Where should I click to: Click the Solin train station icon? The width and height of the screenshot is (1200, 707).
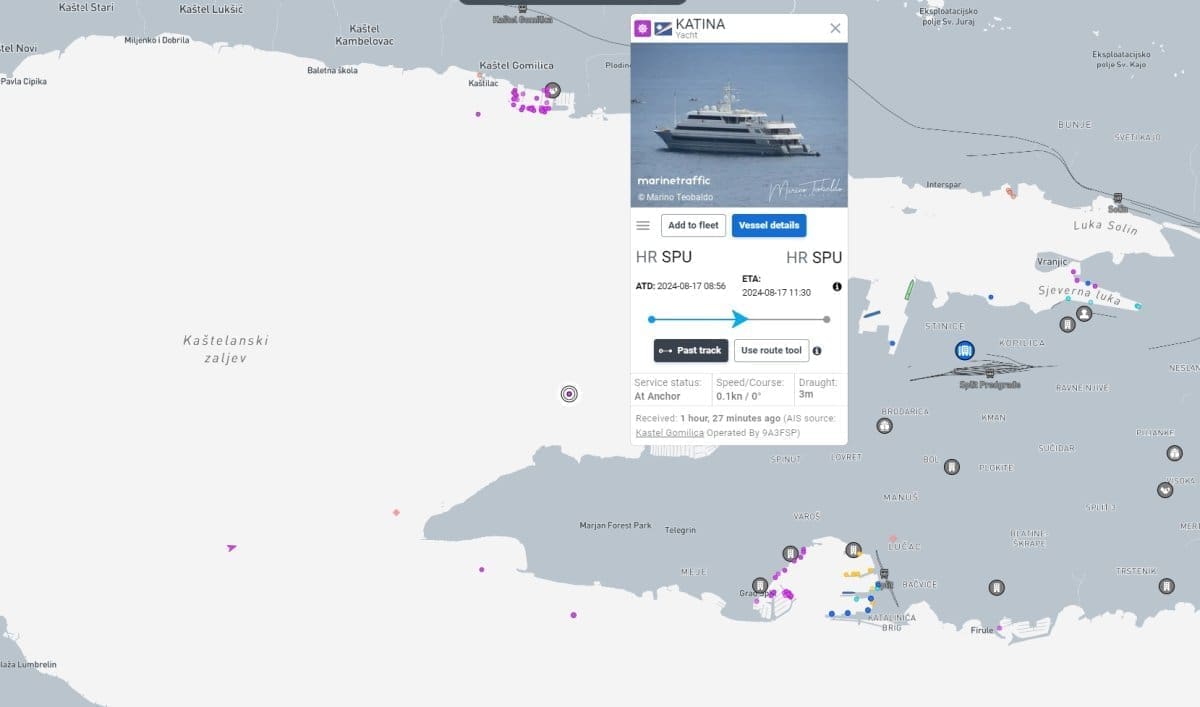(1117, 198)
